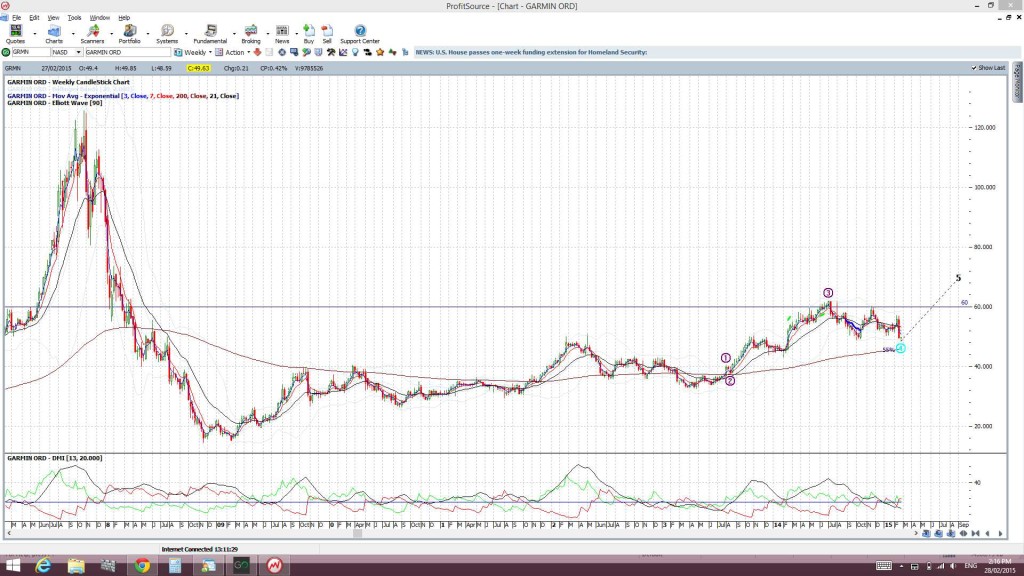This screenshot has height=576, width=1024.
Task: Click the NEWS headline about Homeland Security
Action: coord(531,52)
